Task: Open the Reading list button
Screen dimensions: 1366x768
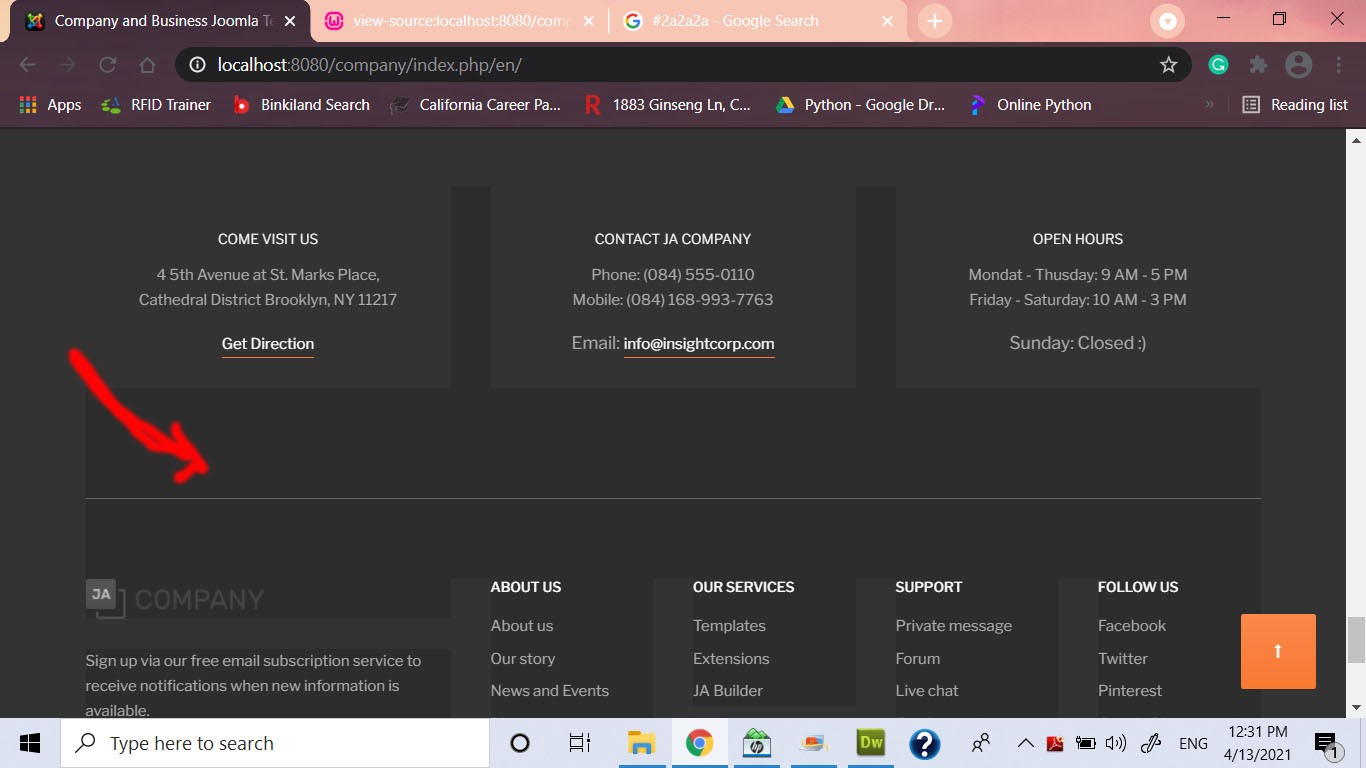Action: [x=1294, y=105]
